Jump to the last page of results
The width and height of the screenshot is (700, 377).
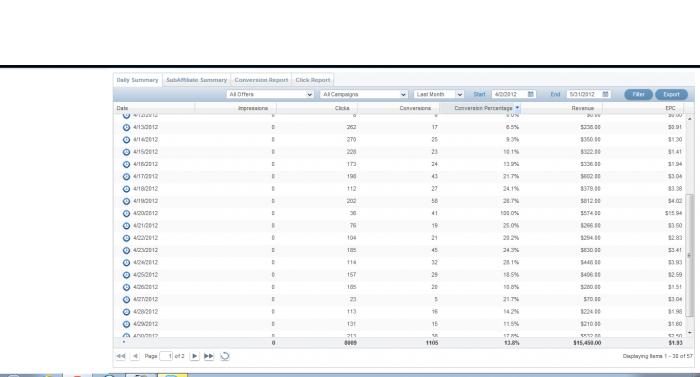[x=208, y=356]
